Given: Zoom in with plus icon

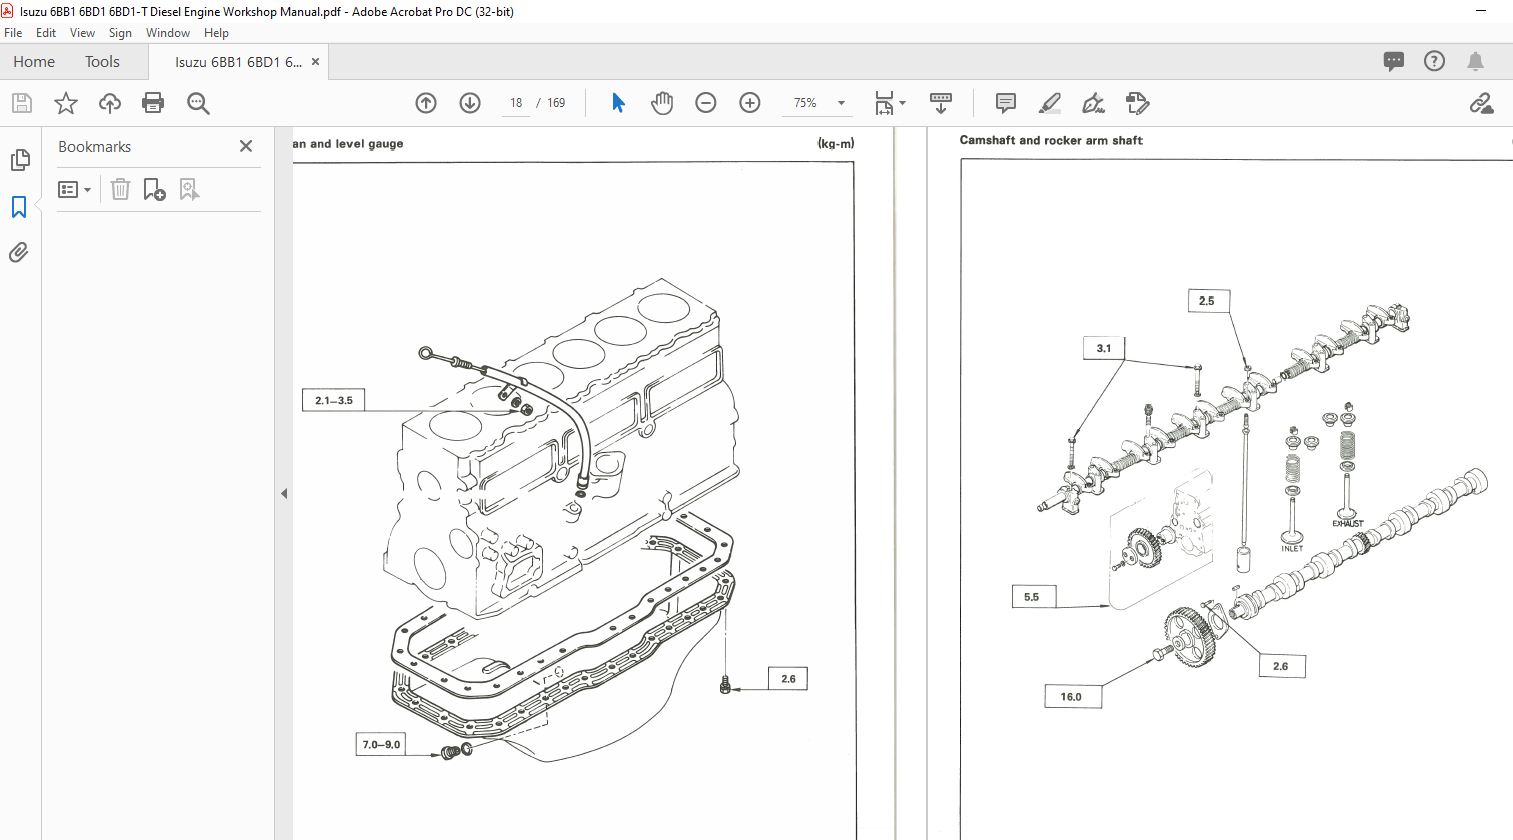Looking at the screenshot, I should tap(750, 103).
